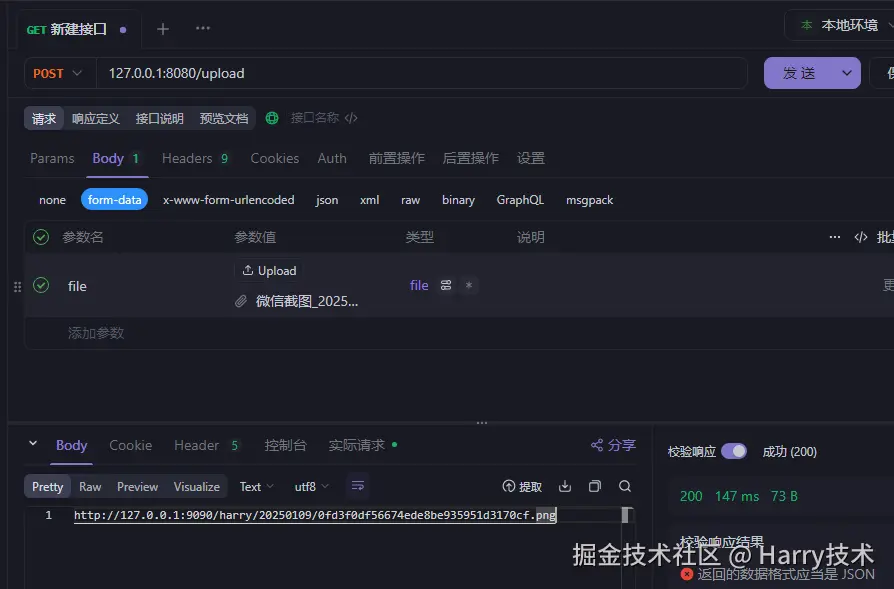Collapse the response panel chevron
The image size is (894, 589).
(33, 444)
